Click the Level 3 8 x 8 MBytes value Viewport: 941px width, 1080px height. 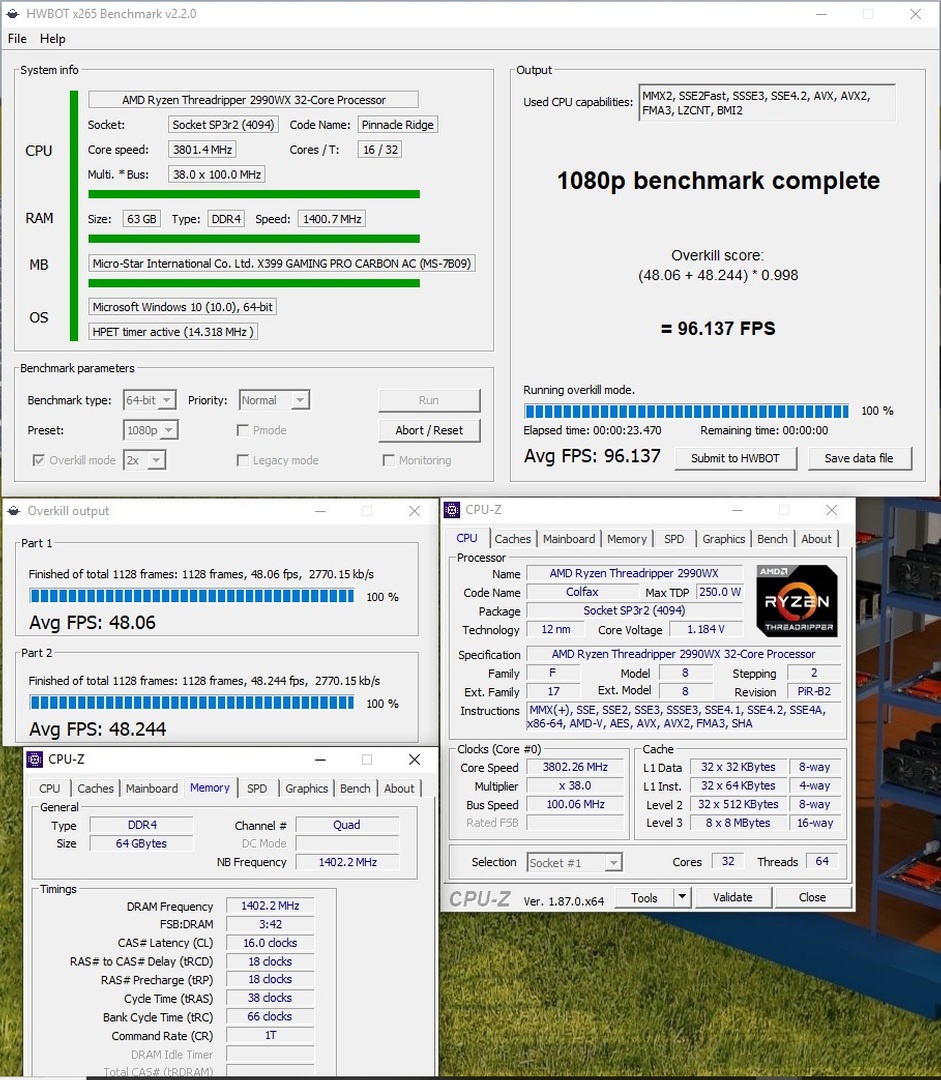pos(738,823)
